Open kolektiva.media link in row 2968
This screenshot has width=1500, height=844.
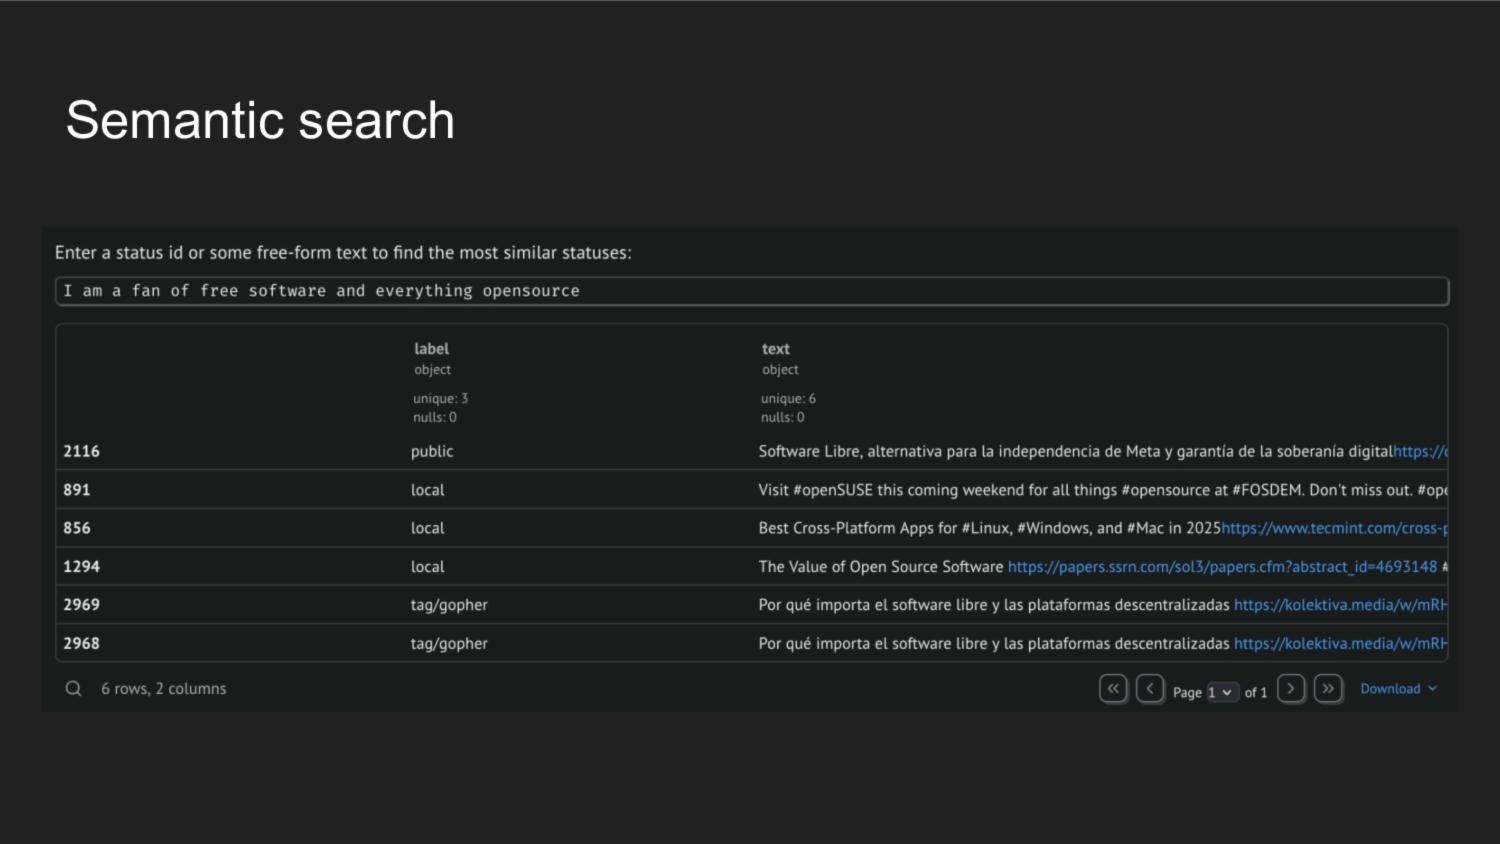(1339, 644)
